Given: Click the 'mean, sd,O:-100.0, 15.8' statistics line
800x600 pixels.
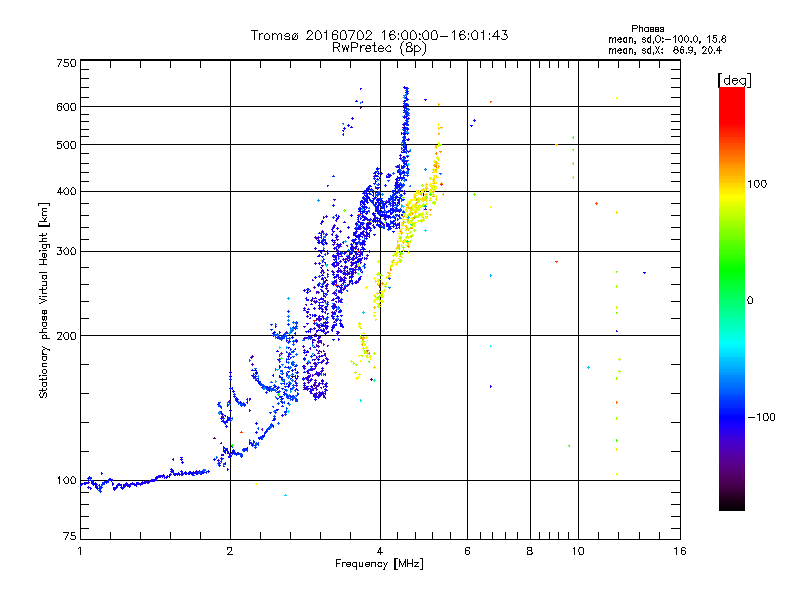Looking at the screenshot, I should pos(667,39).
